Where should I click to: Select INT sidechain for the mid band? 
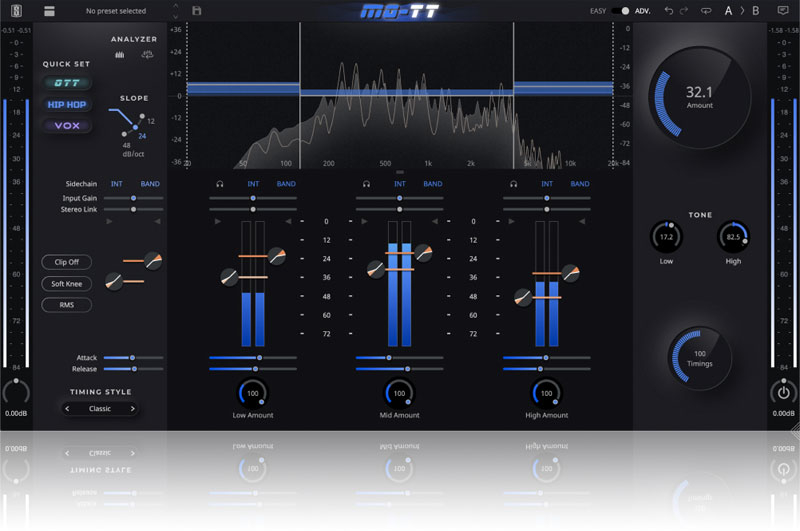pos(399,184)
